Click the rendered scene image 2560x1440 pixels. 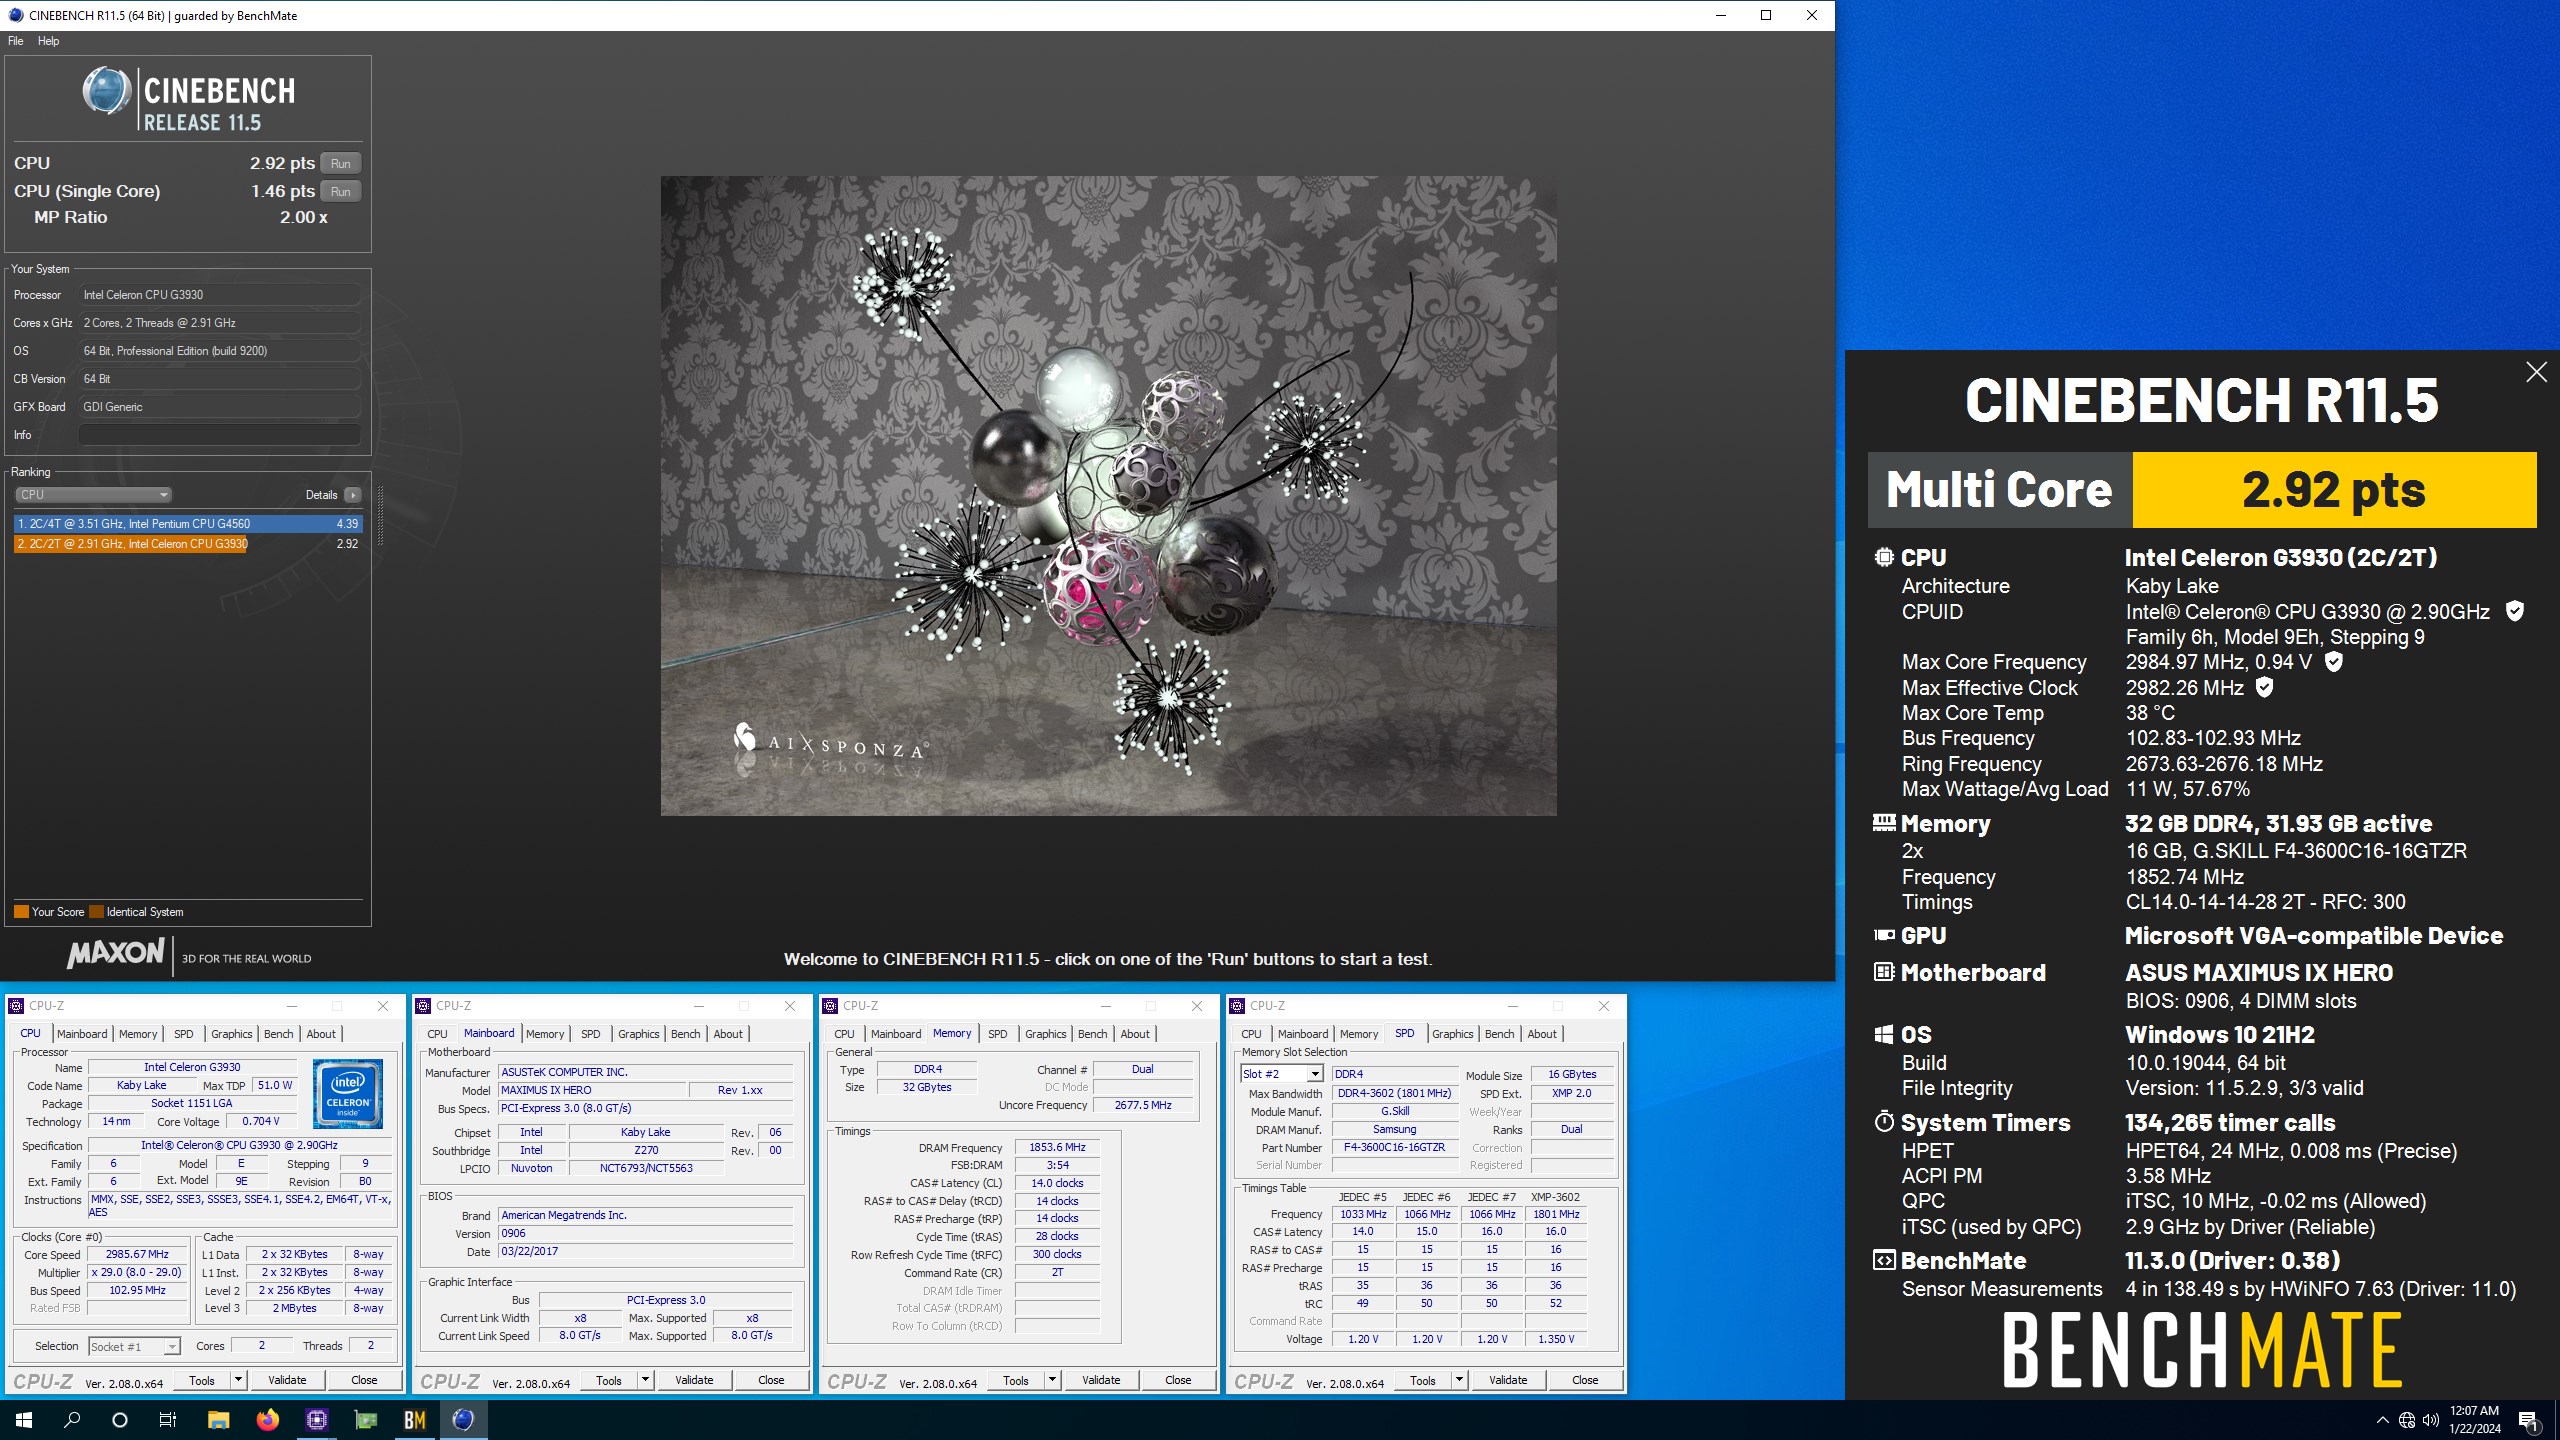(1108, 496)
